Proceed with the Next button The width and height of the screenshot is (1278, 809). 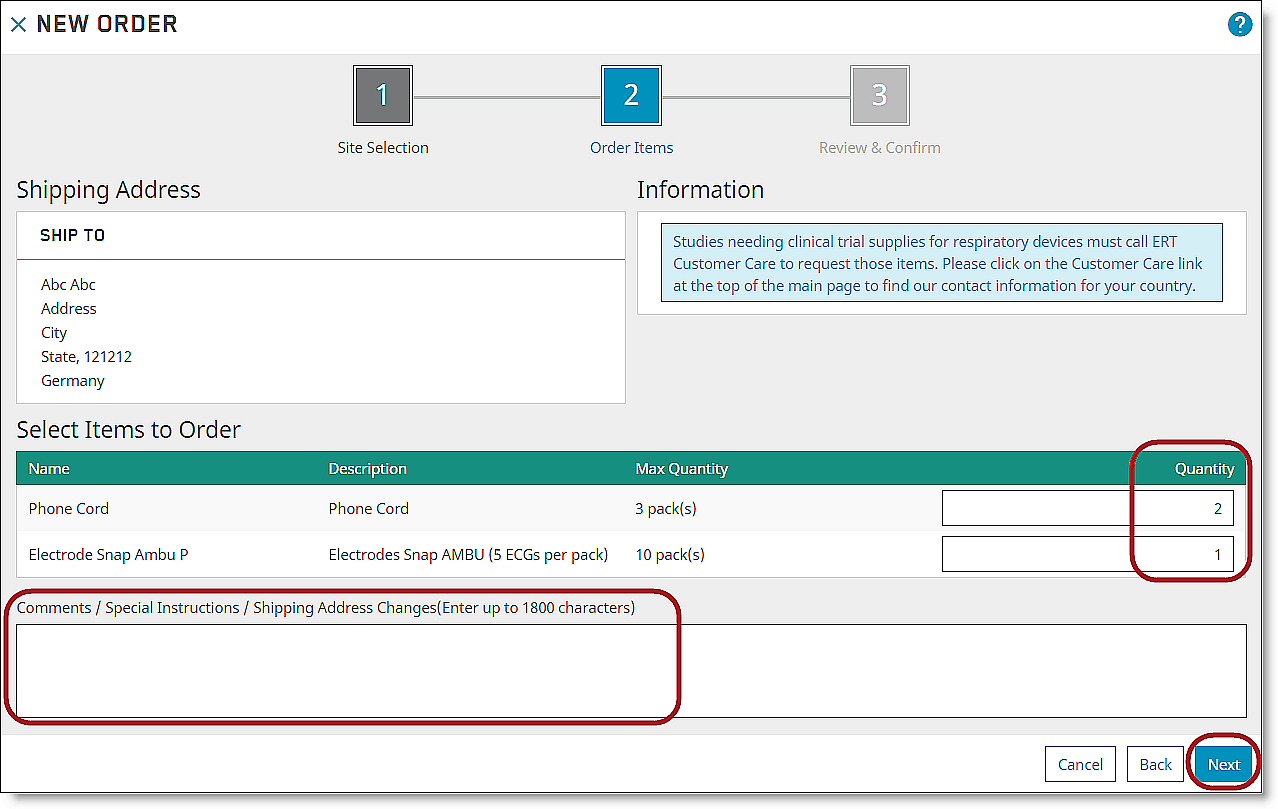click(x=1223, y=764)
